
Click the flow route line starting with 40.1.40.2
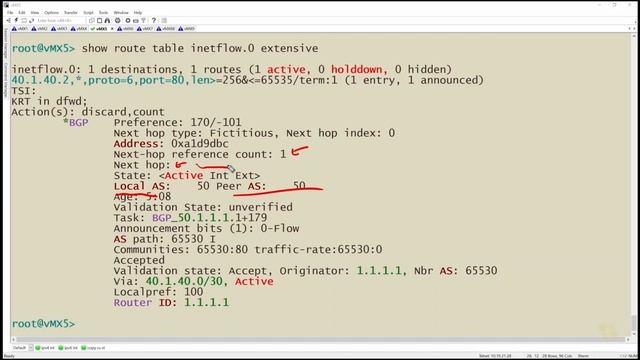tap(247, 80)
